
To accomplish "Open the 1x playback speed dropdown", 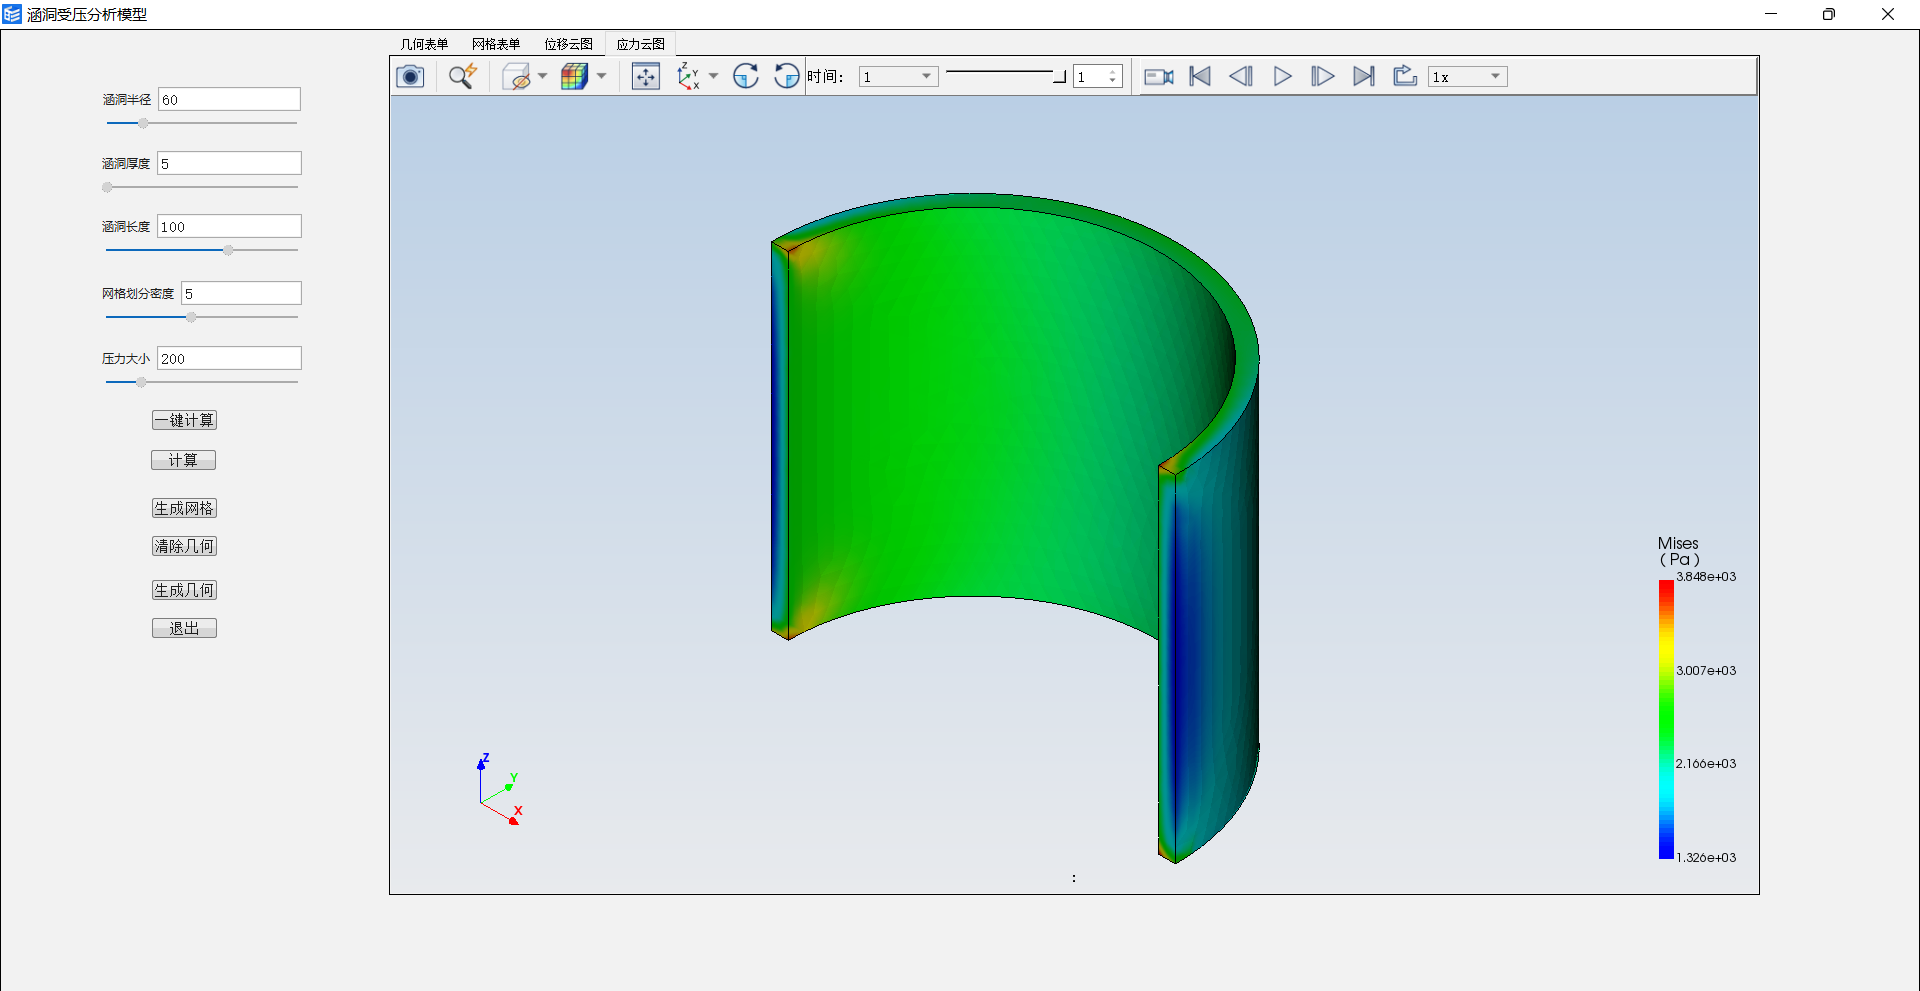I will coord(1468,77).
